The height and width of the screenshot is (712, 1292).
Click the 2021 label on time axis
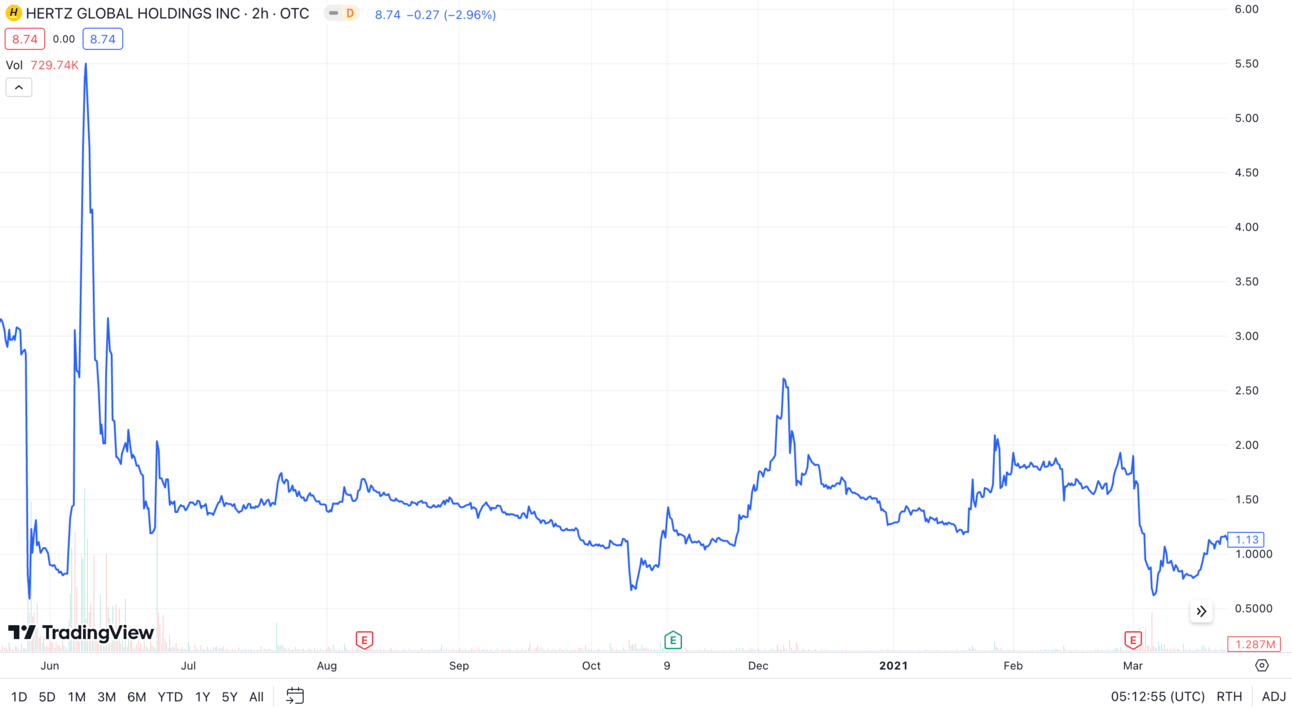pos(893,666)
